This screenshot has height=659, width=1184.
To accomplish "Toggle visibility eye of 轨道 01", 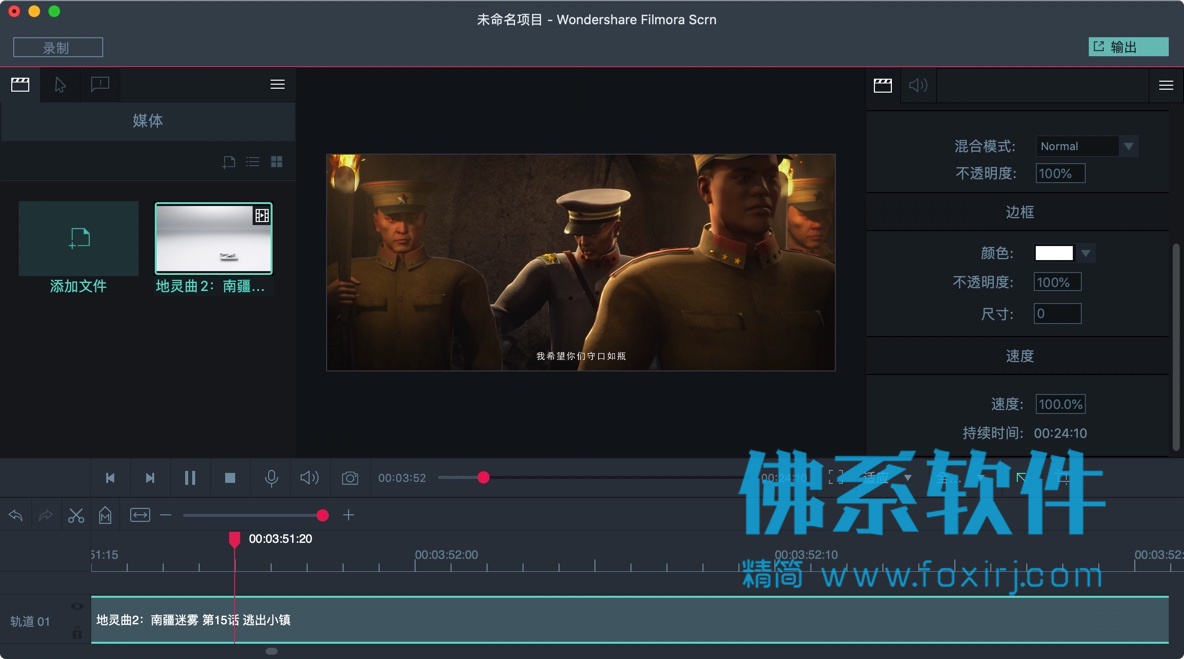I will pos(77,606).
